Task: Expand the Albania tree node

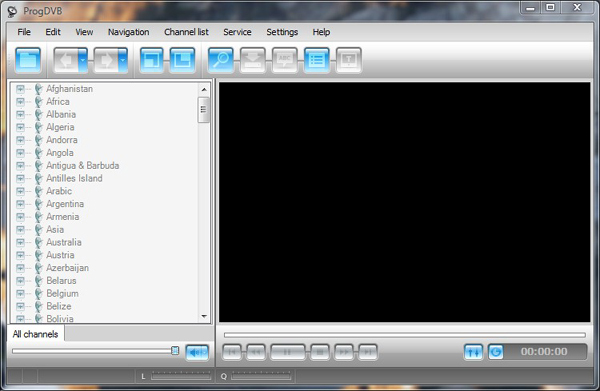Action: [20, 114]
